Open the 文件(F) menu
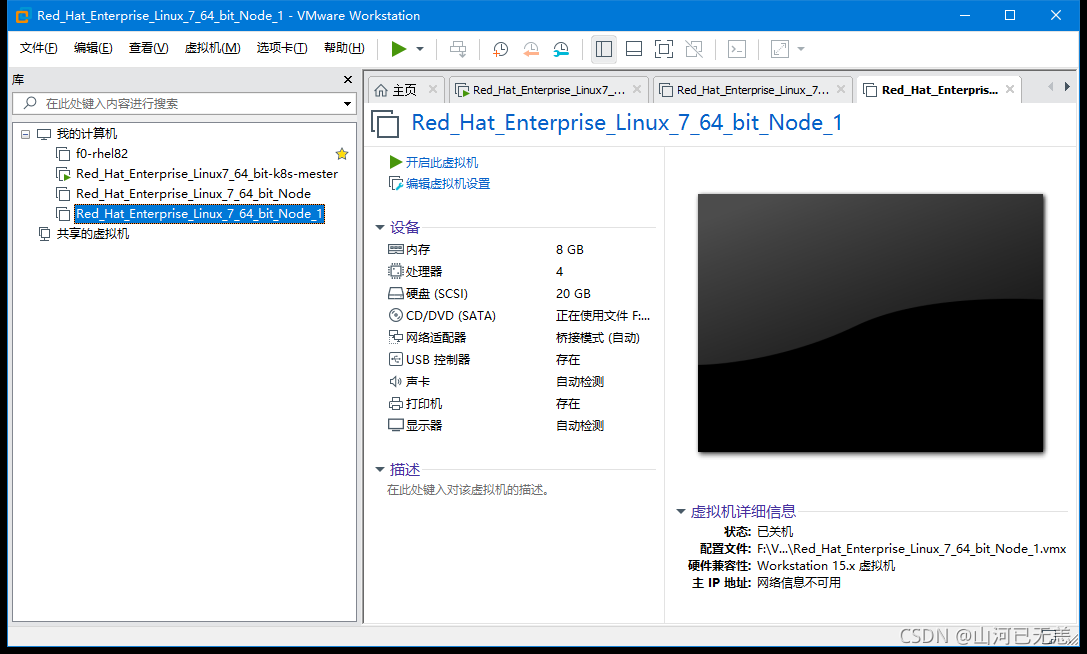The image size is (1087, 654). pos(38,48)
